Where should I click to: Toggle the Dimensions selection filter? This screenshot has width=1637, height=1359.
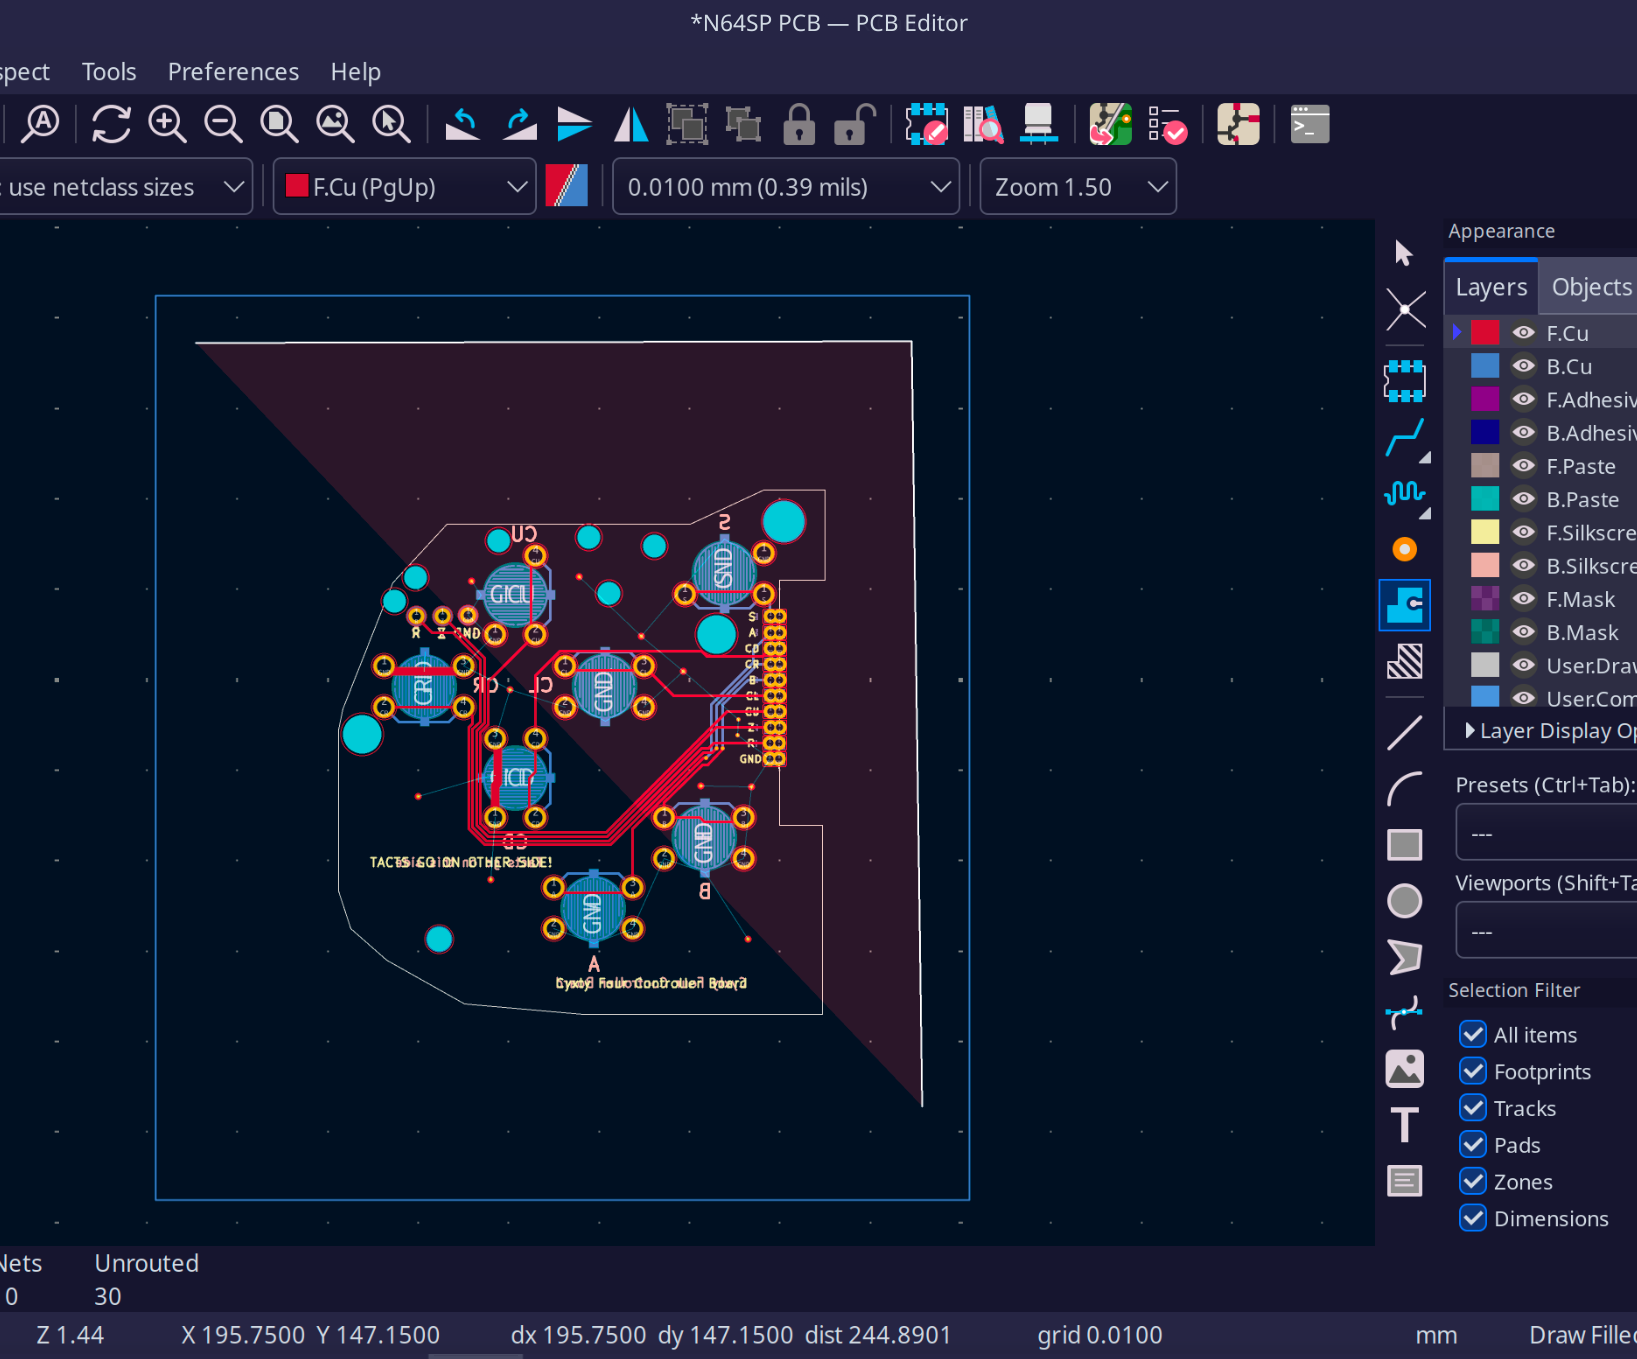[x=1473, y=1219]
